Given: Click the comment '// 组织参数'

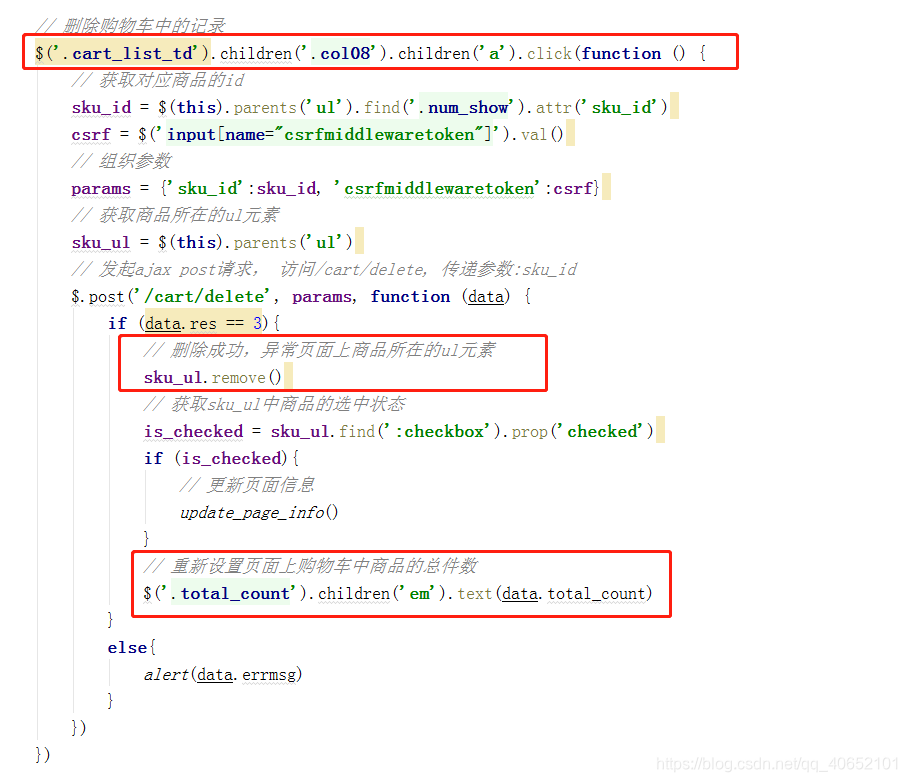Looking at the screenshot, I should (x=121, y=161).
